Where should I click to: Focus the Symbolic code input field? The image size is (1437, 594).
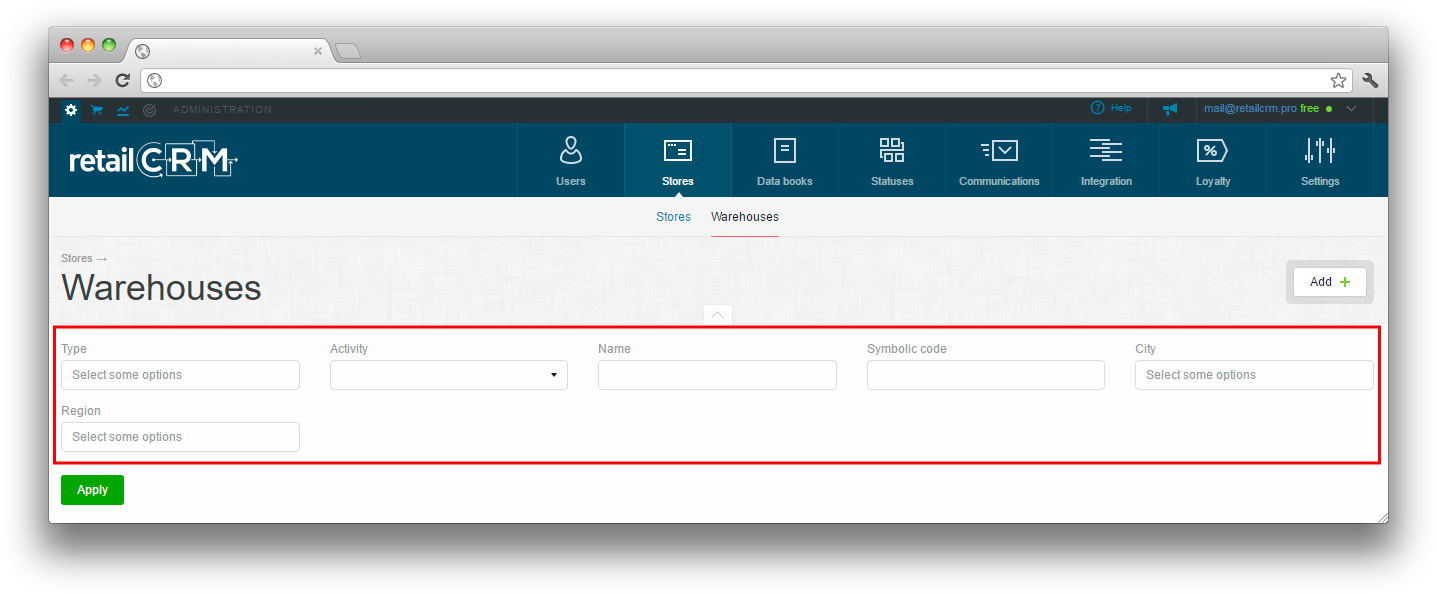pos(986,375)
